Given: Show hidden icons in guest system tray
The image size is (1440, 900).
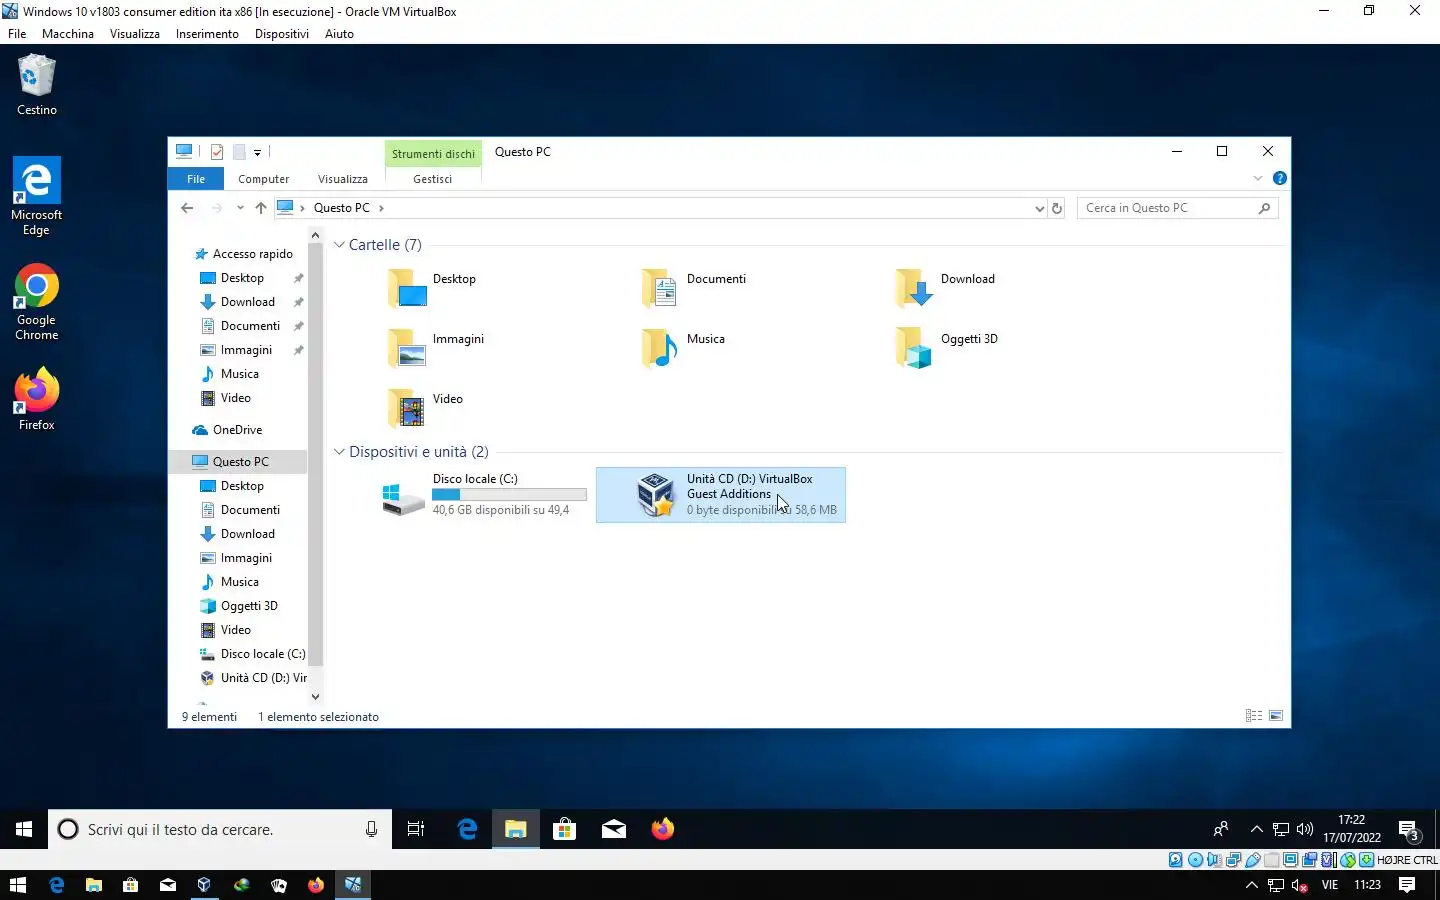Looking at the screenshot, I should pyautogui.click(x=1257, y=829).
